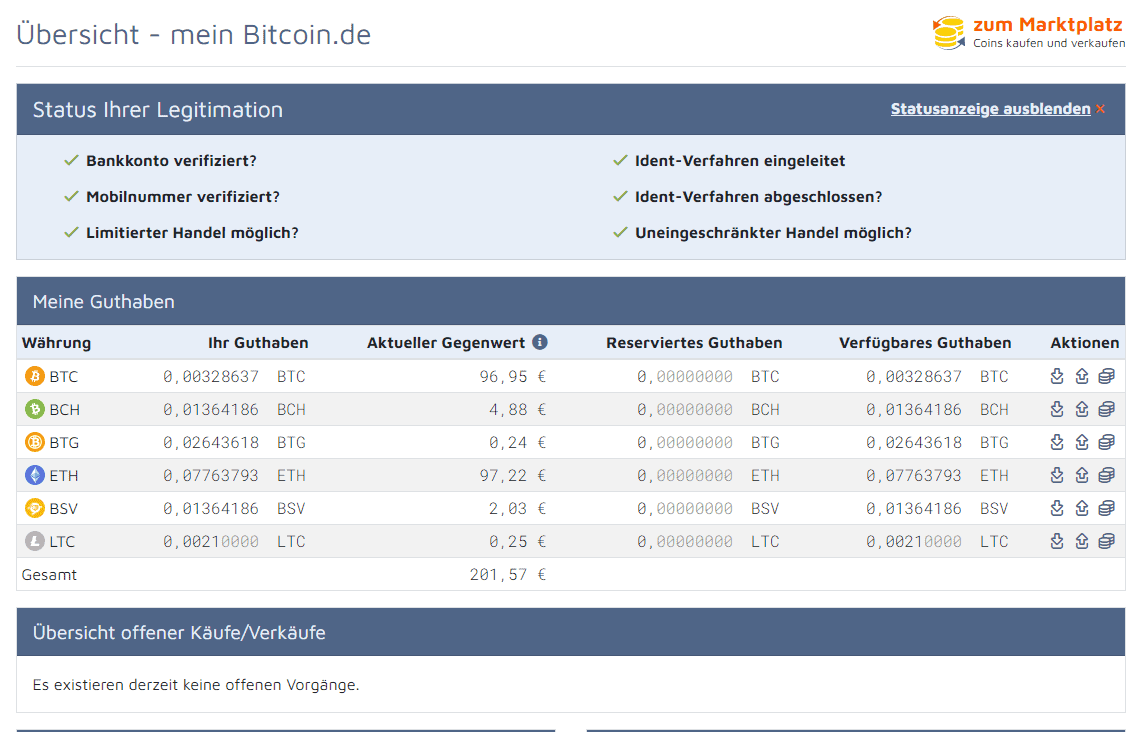Screen dimensions: 1136x732
Task: Click the LTC withdraw (up-arrow) icon
Action: pyautogui.click(x=1082, y=541)
